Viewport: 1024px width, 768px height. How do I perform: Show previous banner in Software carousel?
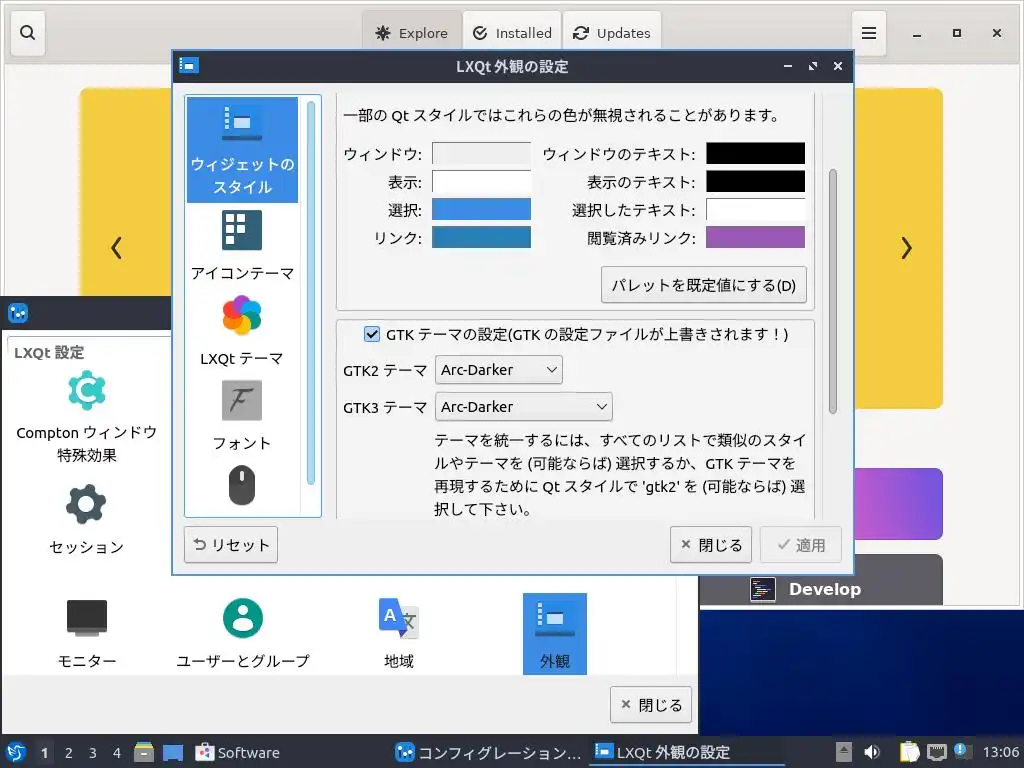[116, 248]
